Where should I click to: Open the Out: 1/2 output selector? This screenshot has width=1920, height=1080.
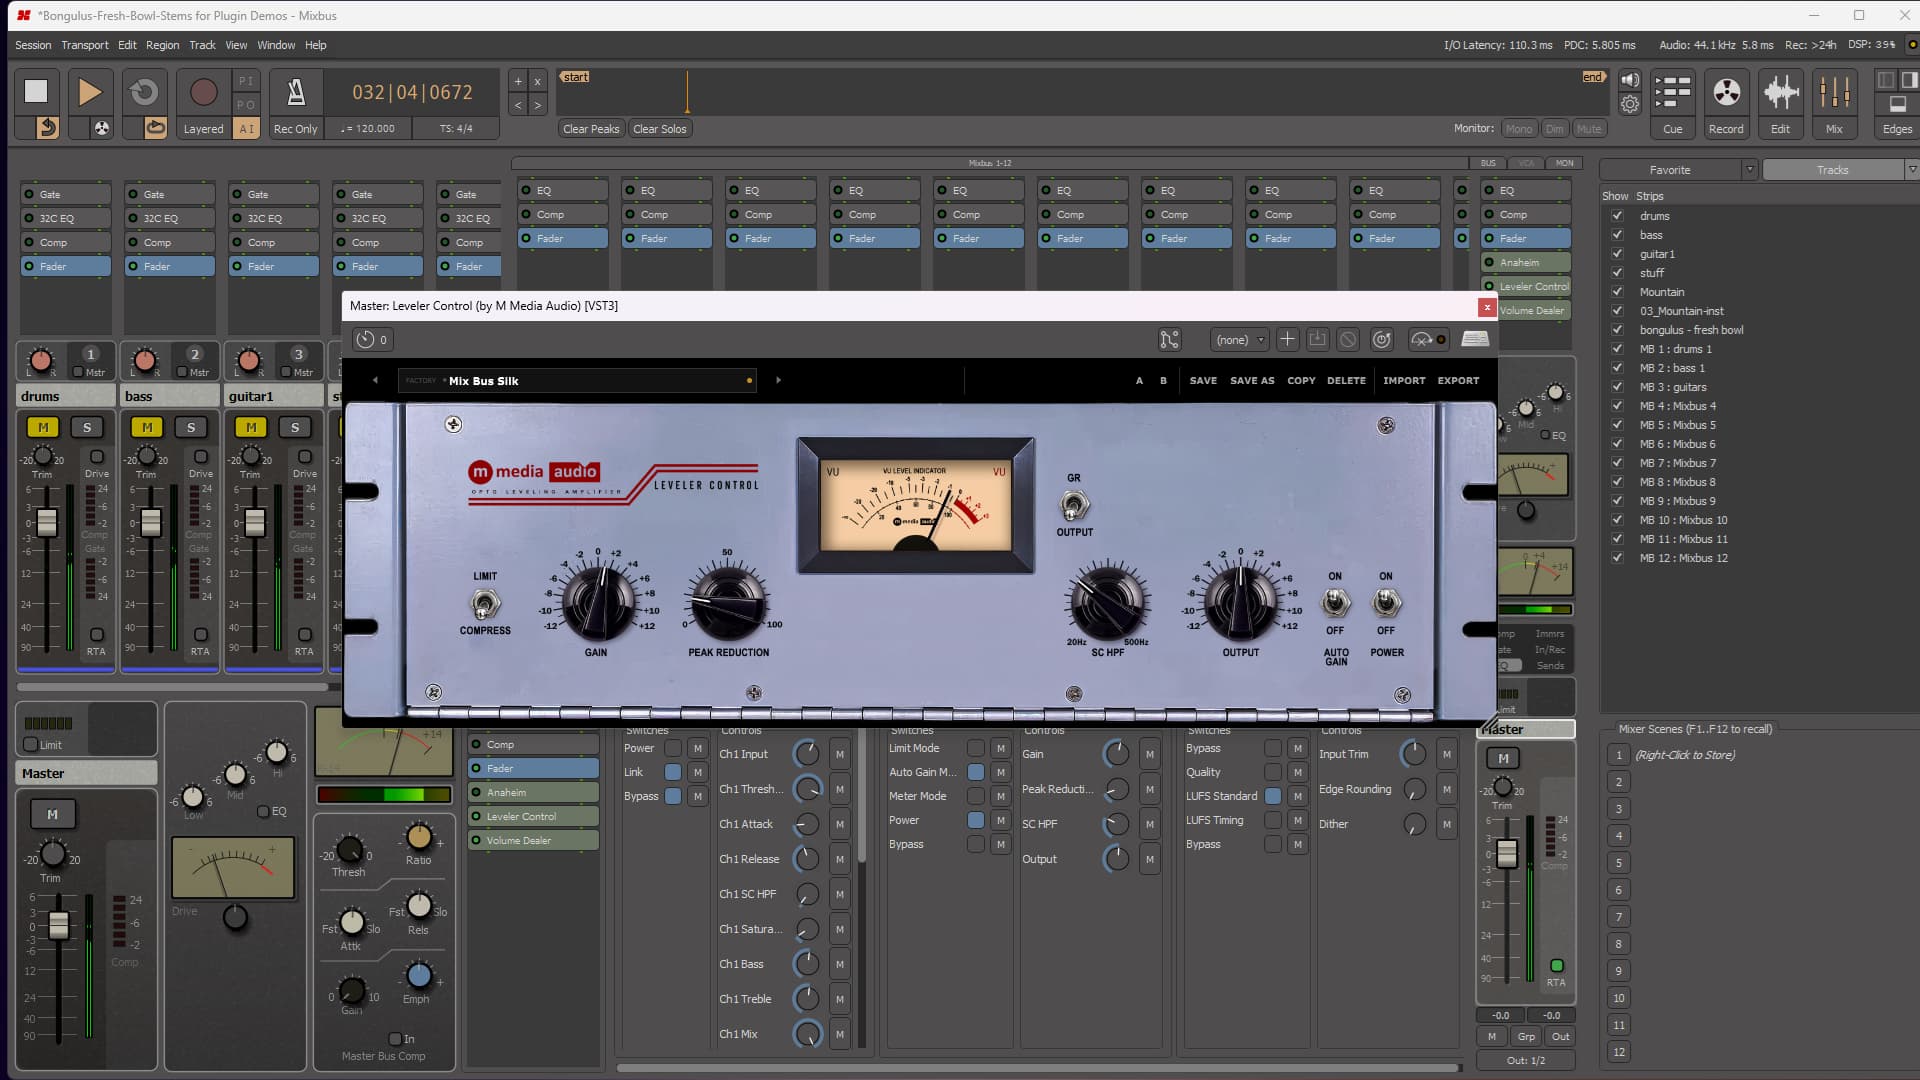click(x=1525, y=1061)
